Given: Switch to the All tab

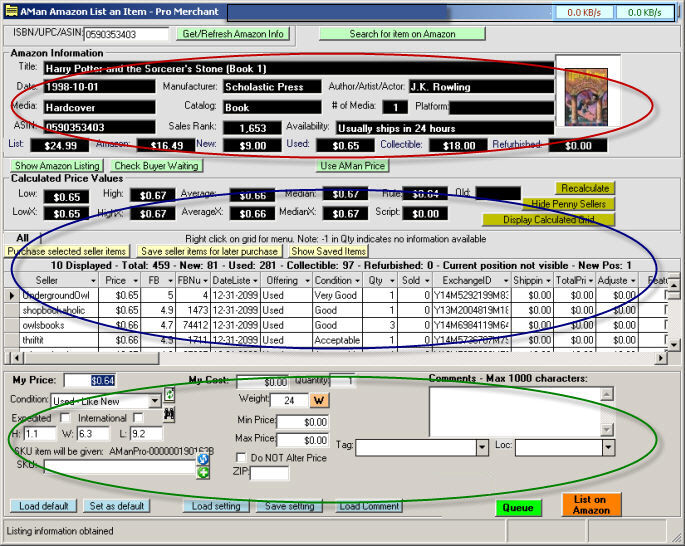Looking at the screenshot, I should [x=21, y=237].
